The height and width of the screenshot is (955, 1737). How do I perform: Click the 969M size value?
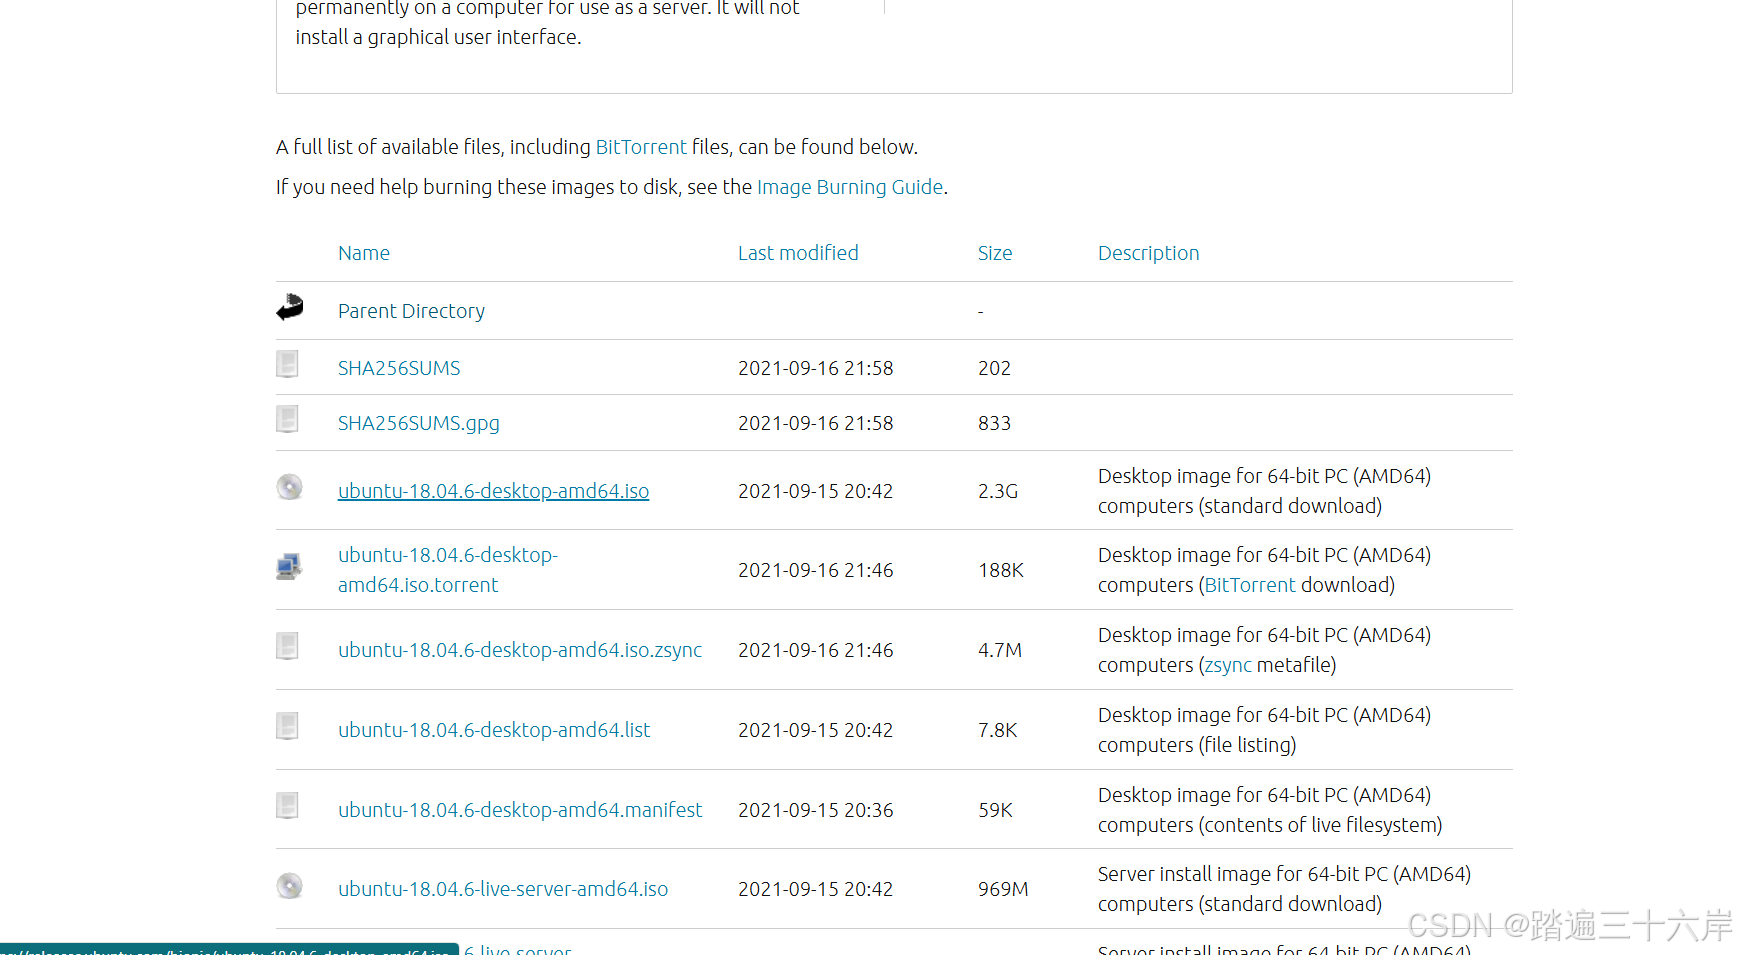pyautogui.click(x=1003, y=889)
